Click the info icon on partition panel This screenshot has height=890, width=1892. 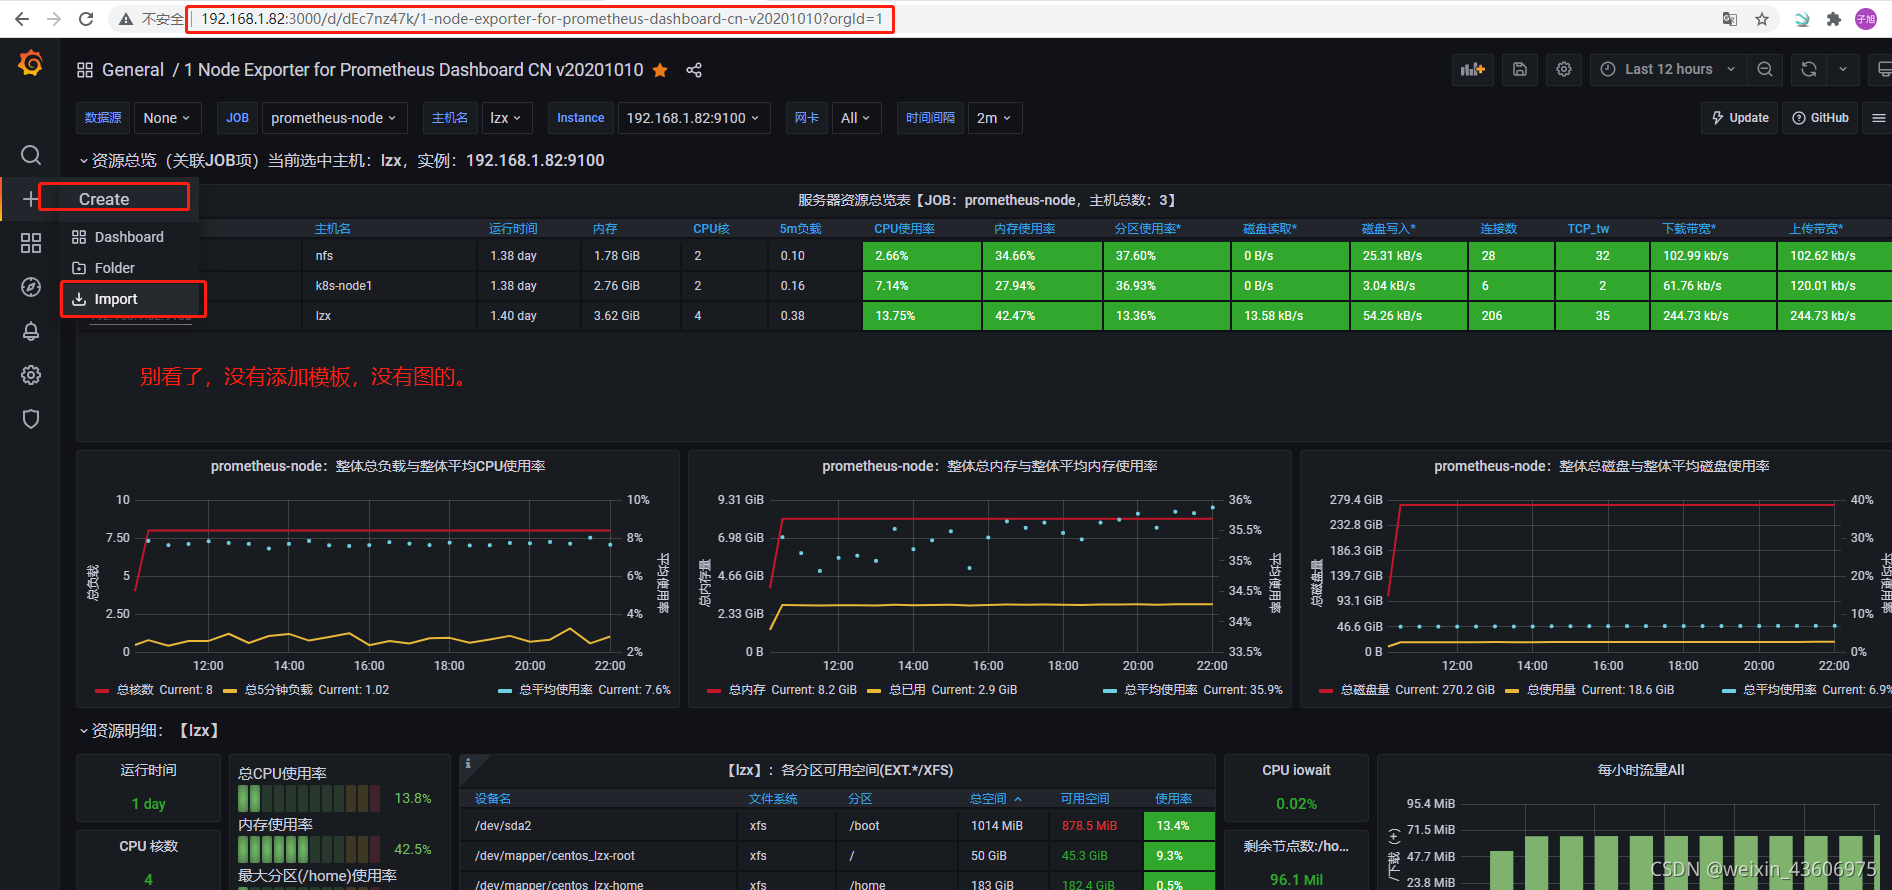(468, 764)
